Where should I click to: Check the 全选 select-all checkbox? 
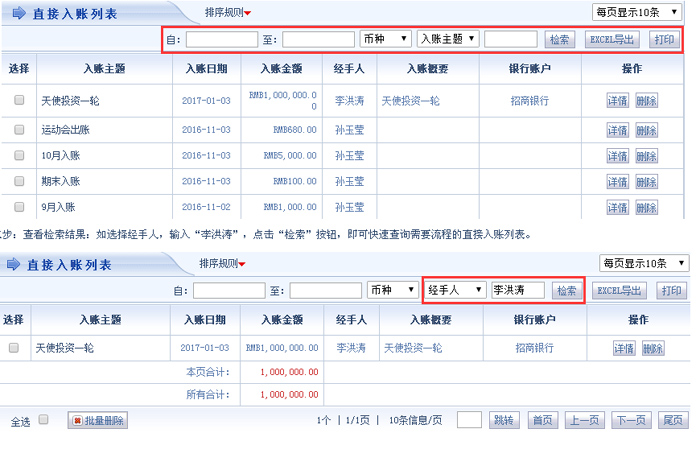(x=43, y=420)
